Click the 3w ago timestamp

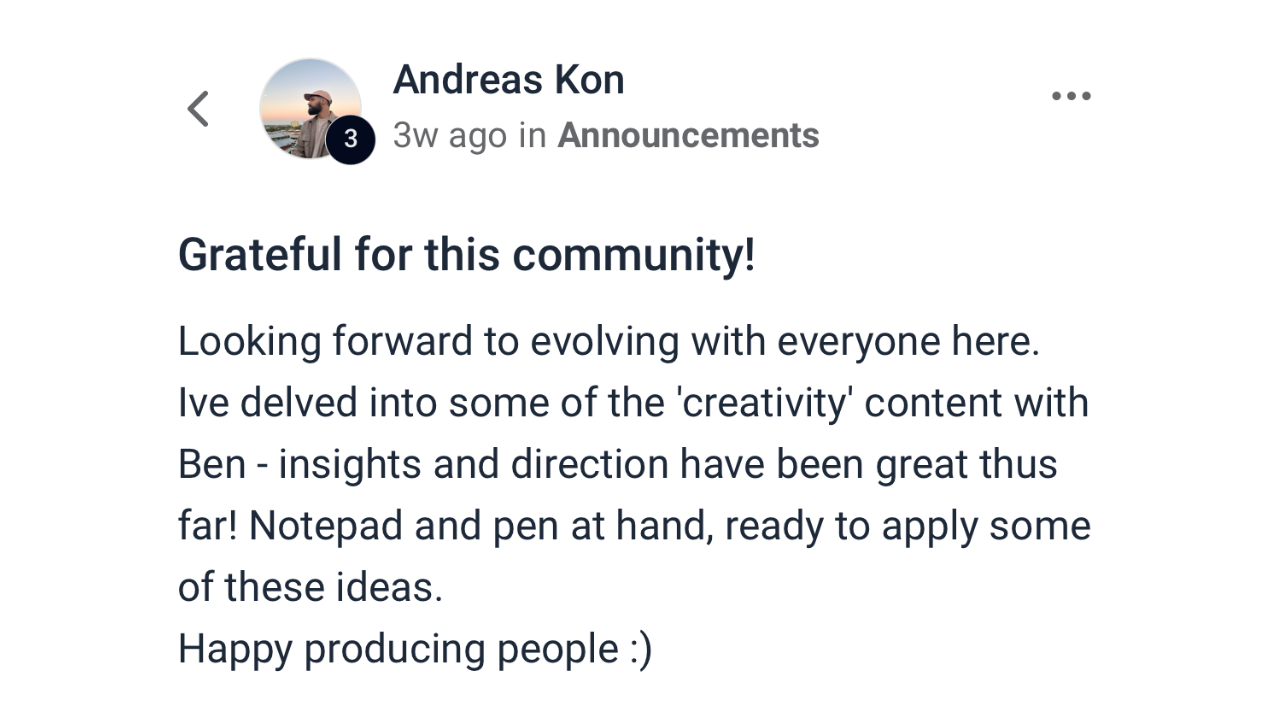[x=450, y=136]
